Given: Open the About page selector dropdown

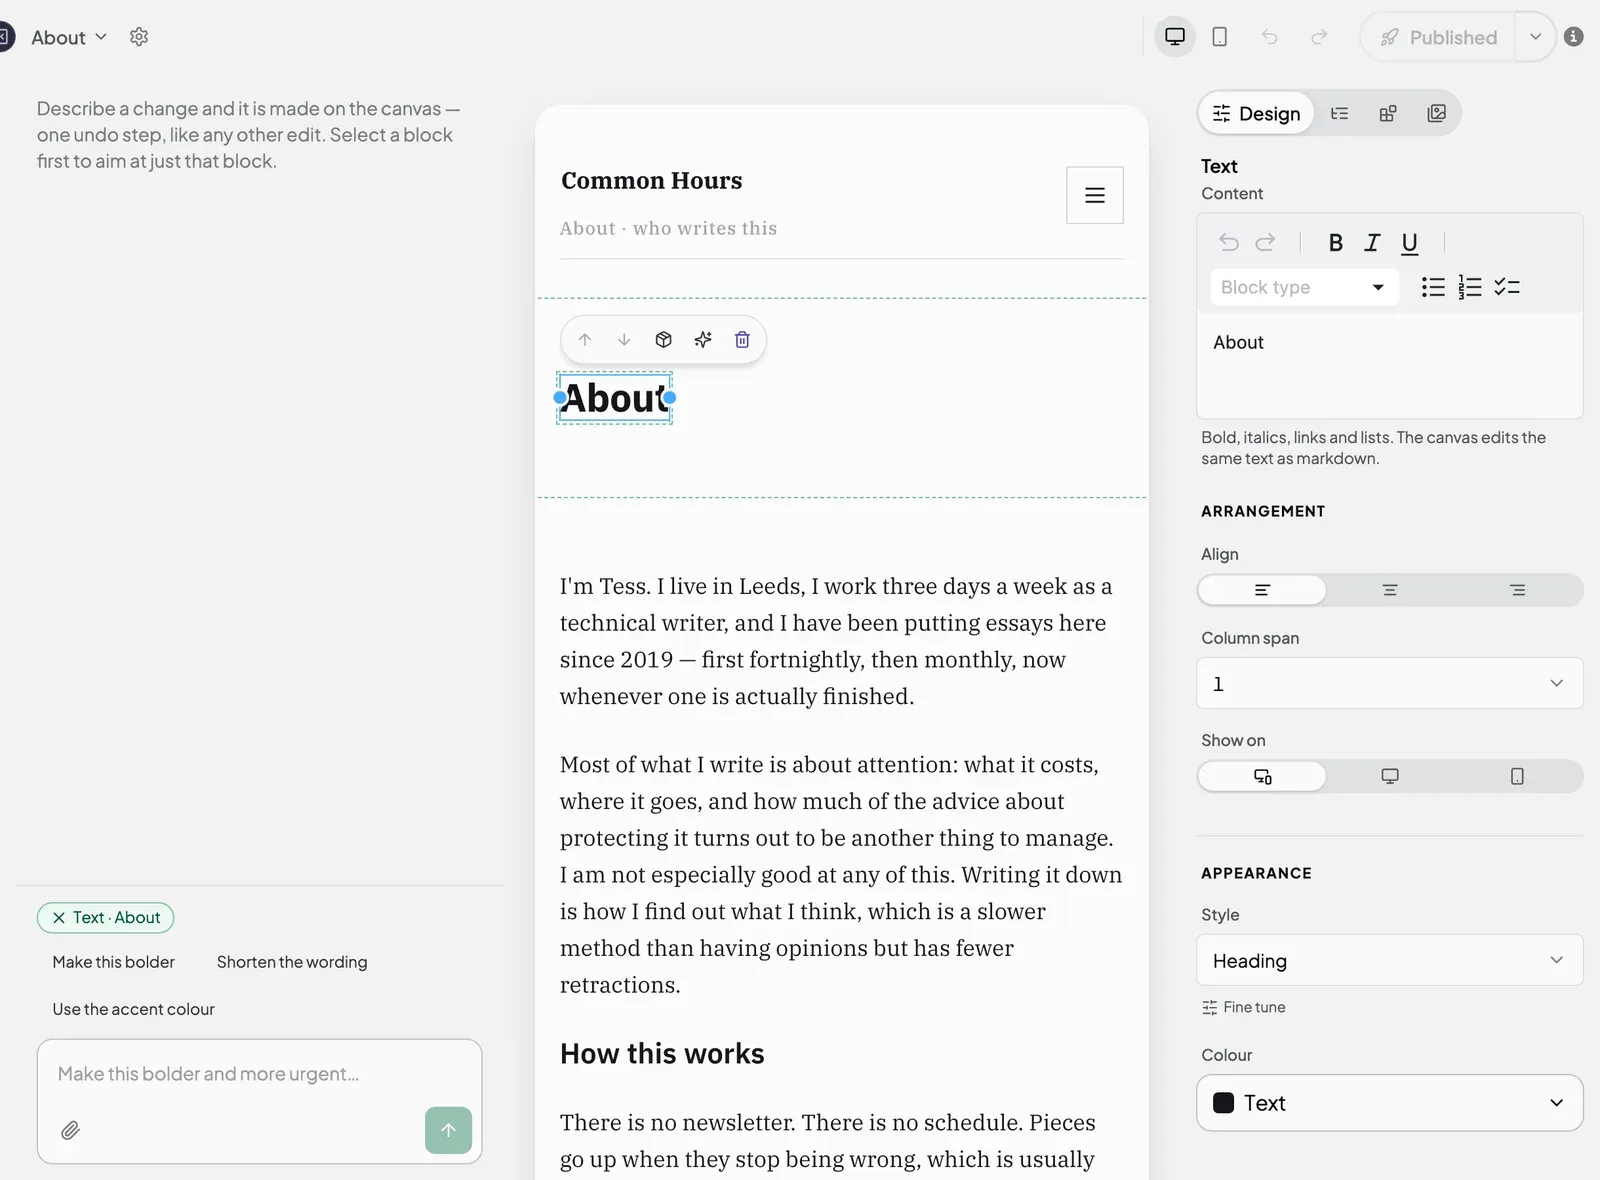Looking at the screenshot, I should coord(68,37).
